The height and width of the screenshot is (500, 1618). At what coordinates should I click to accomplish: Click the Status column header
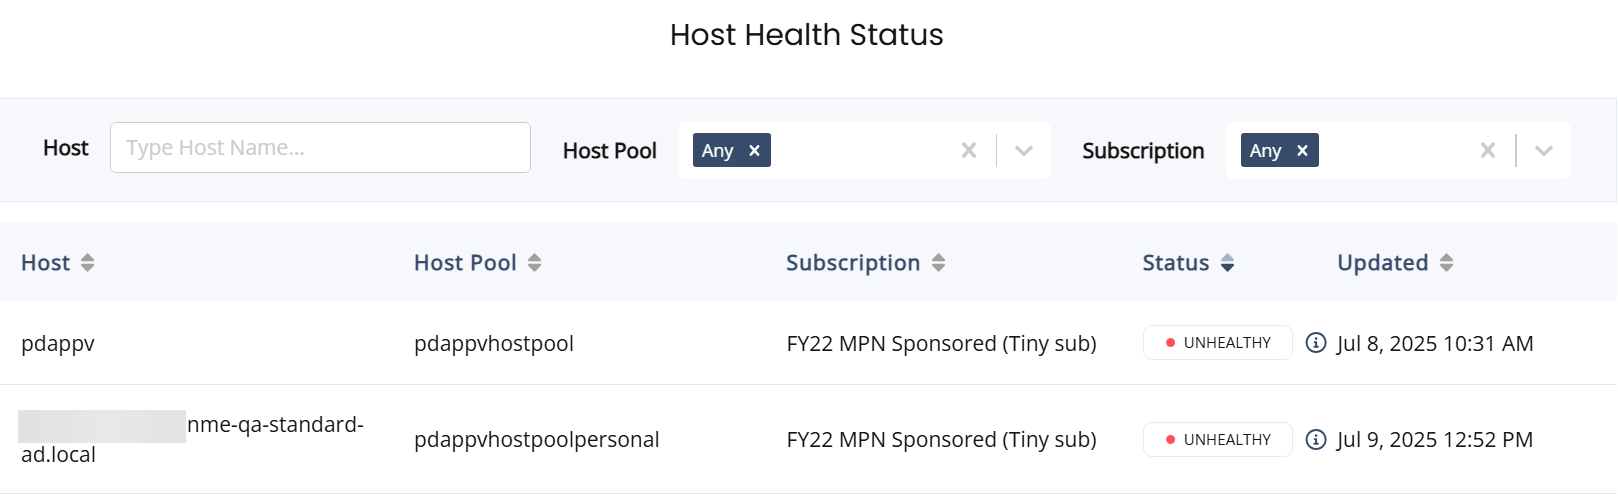1176,263
